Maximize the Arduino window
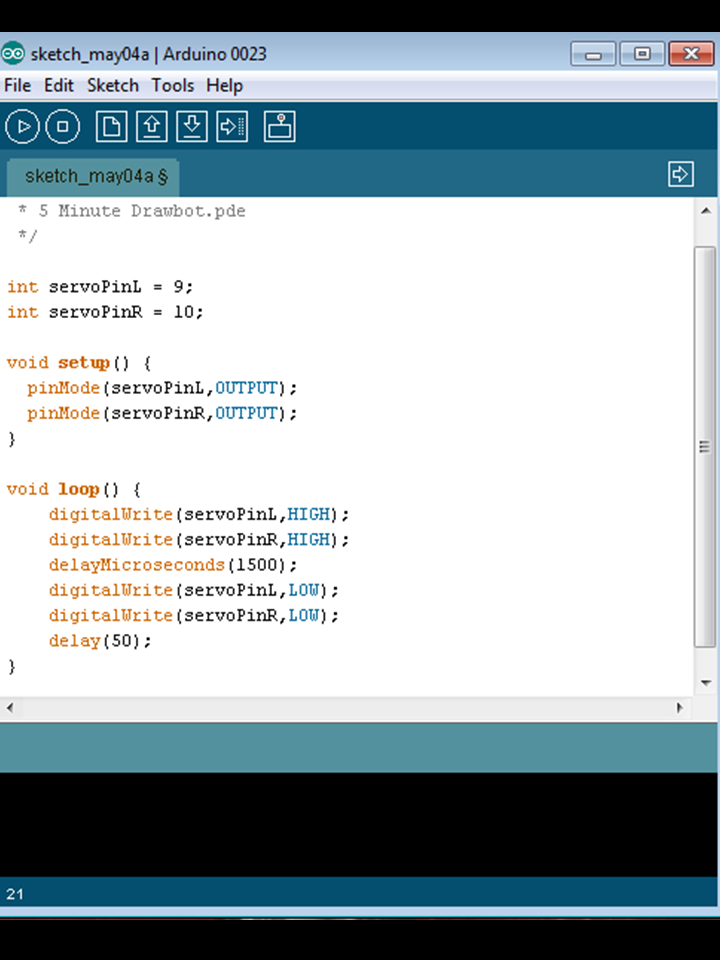Image resolution: width=720 pixels, height=960 pixels. [x=642, y=54]
